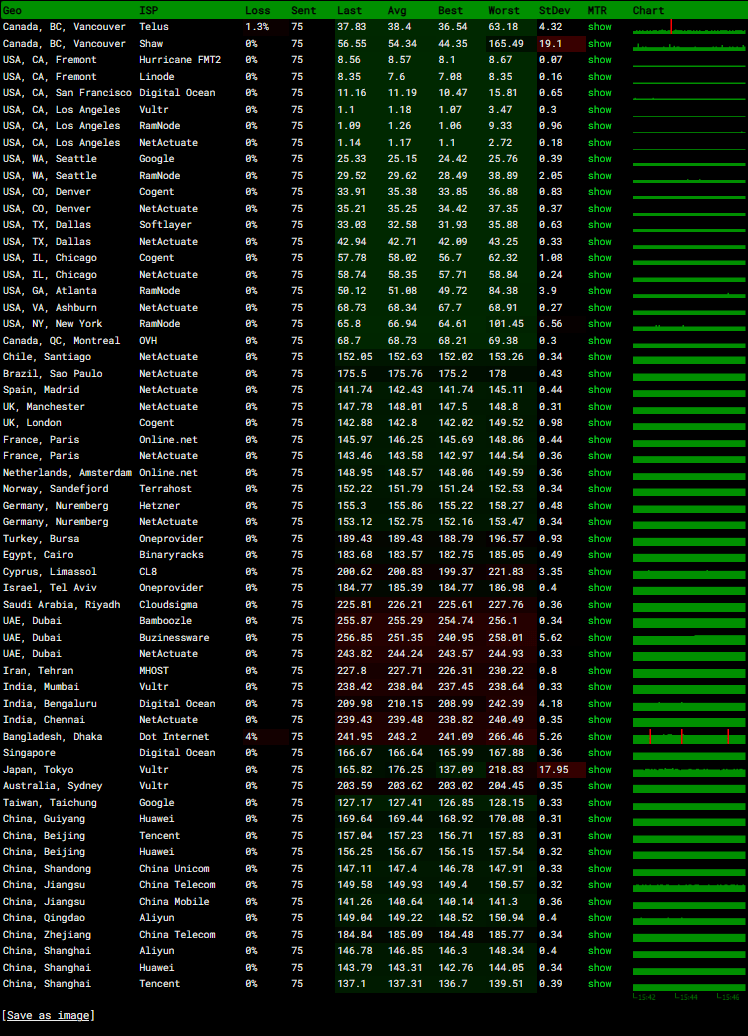Viewport: 748px width, 1036px height.
Task: Open the Save as image link
Action: [48, 1016]
